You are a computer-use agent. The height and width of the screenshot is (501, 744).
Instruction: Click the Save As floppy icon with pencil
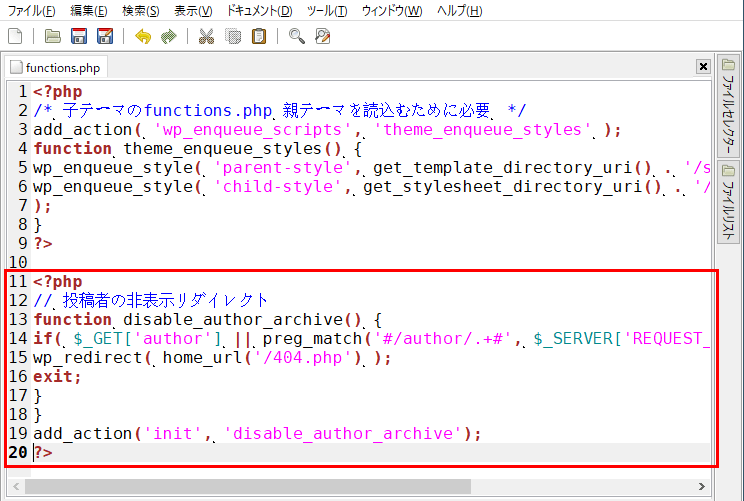pyautogui.click(x=105, y=36)
